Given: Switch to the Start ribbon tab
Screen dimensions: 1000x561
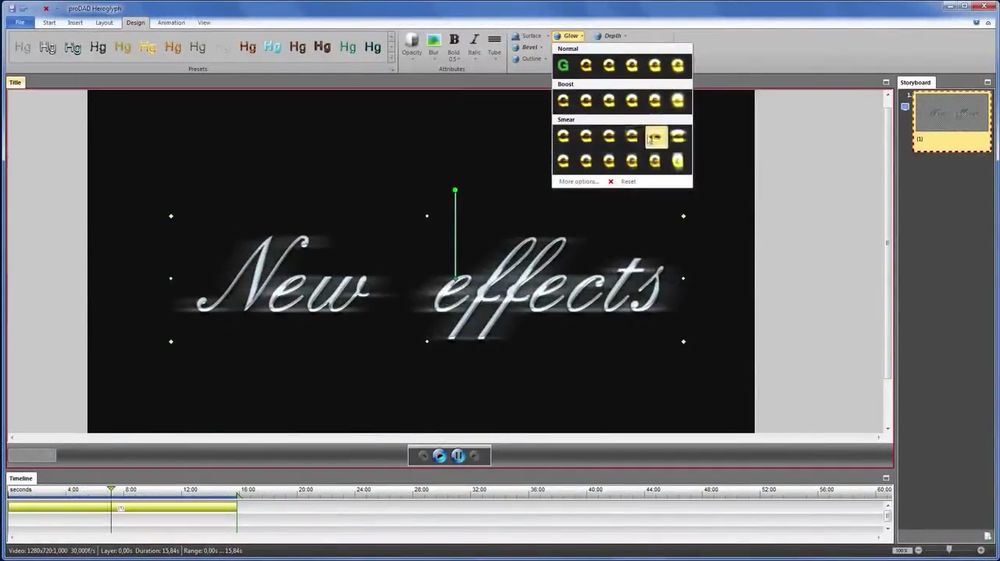Looking at the screenshot, I should 49,22.
